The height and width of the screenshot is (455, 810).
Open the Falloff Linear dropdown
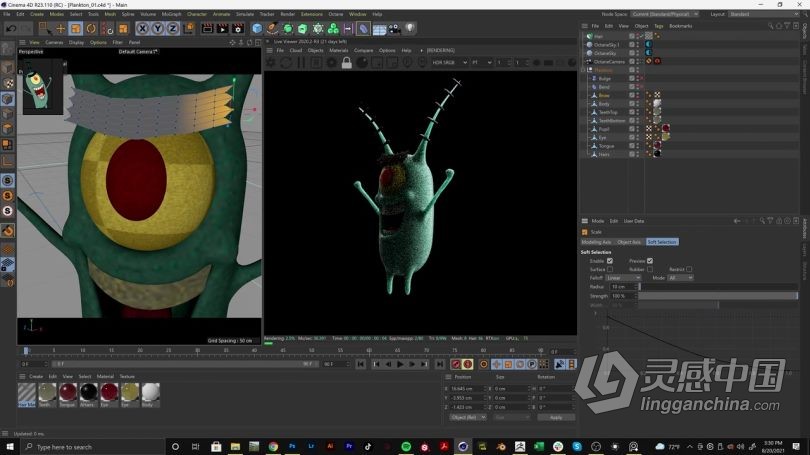click(x=623, y=278)
